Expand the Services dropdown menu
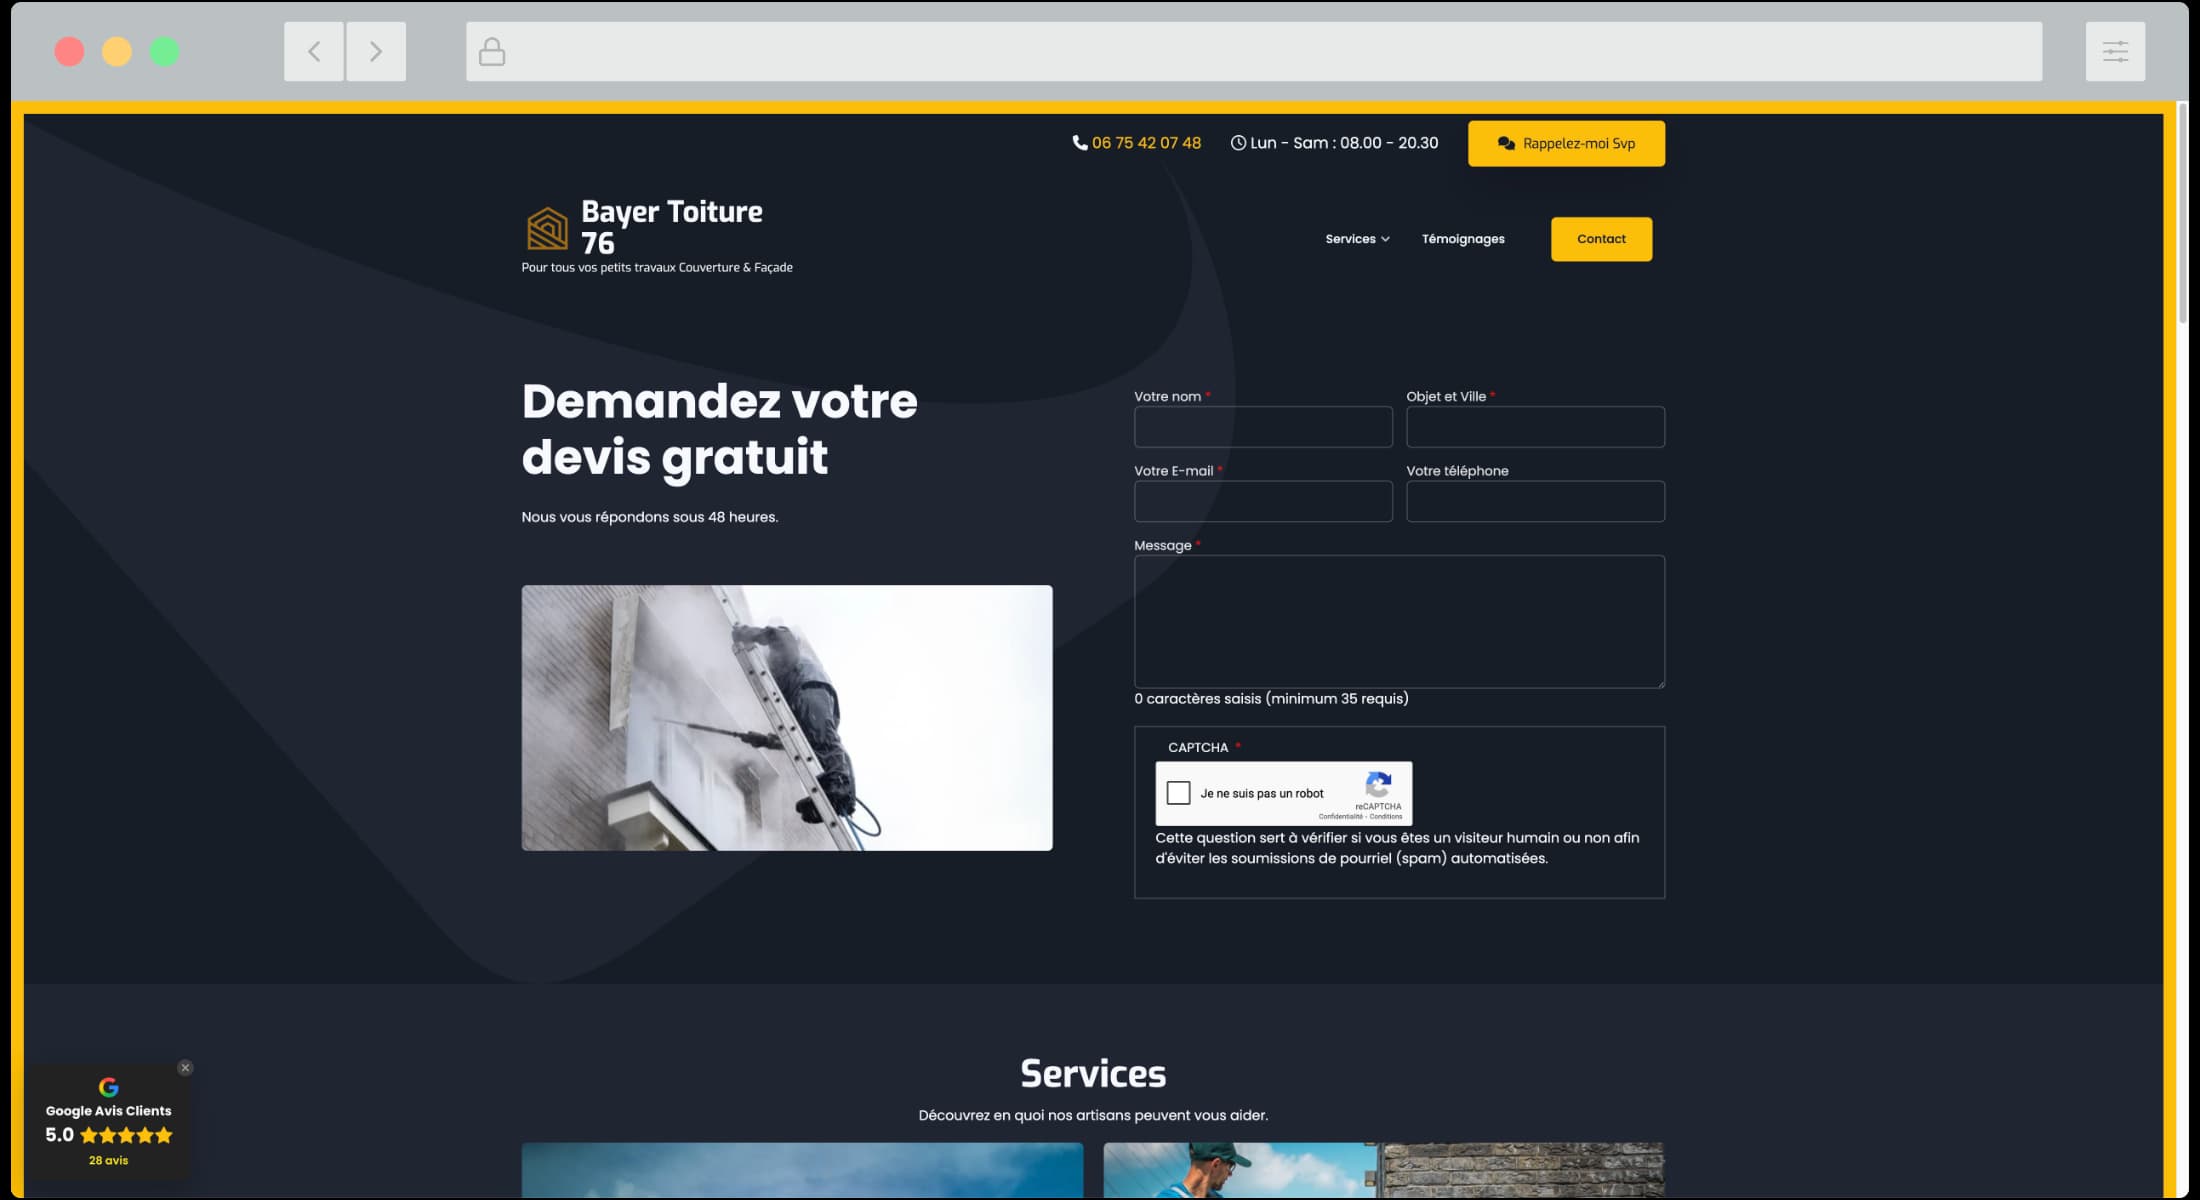The width and height of the screenshot is (2200, 1200). point(1357,239)
